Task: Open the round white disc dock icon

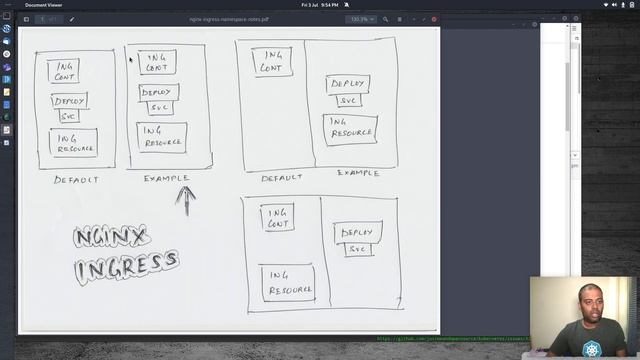Action: click(x=7, y=54)
